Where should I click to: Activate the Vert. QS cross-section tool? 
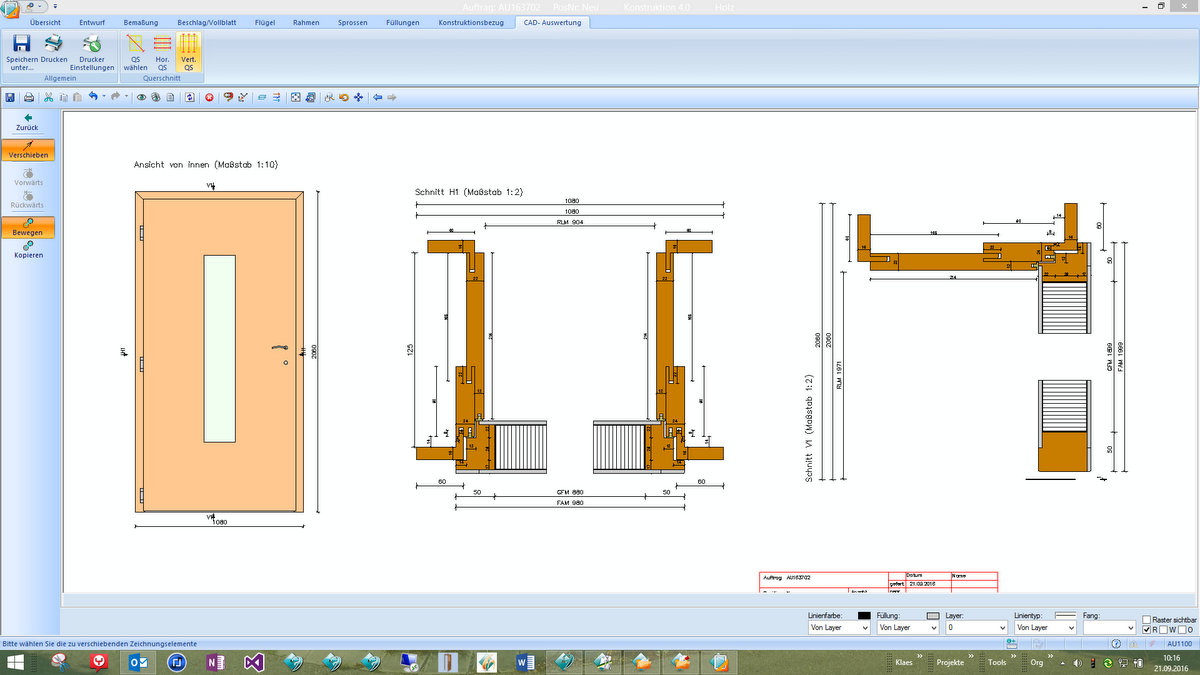[188, 50]
